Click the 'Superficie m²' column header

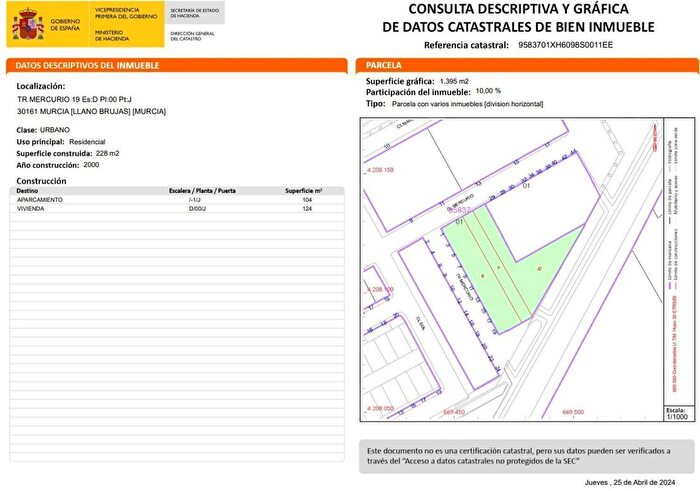click(x=304, y=191)
